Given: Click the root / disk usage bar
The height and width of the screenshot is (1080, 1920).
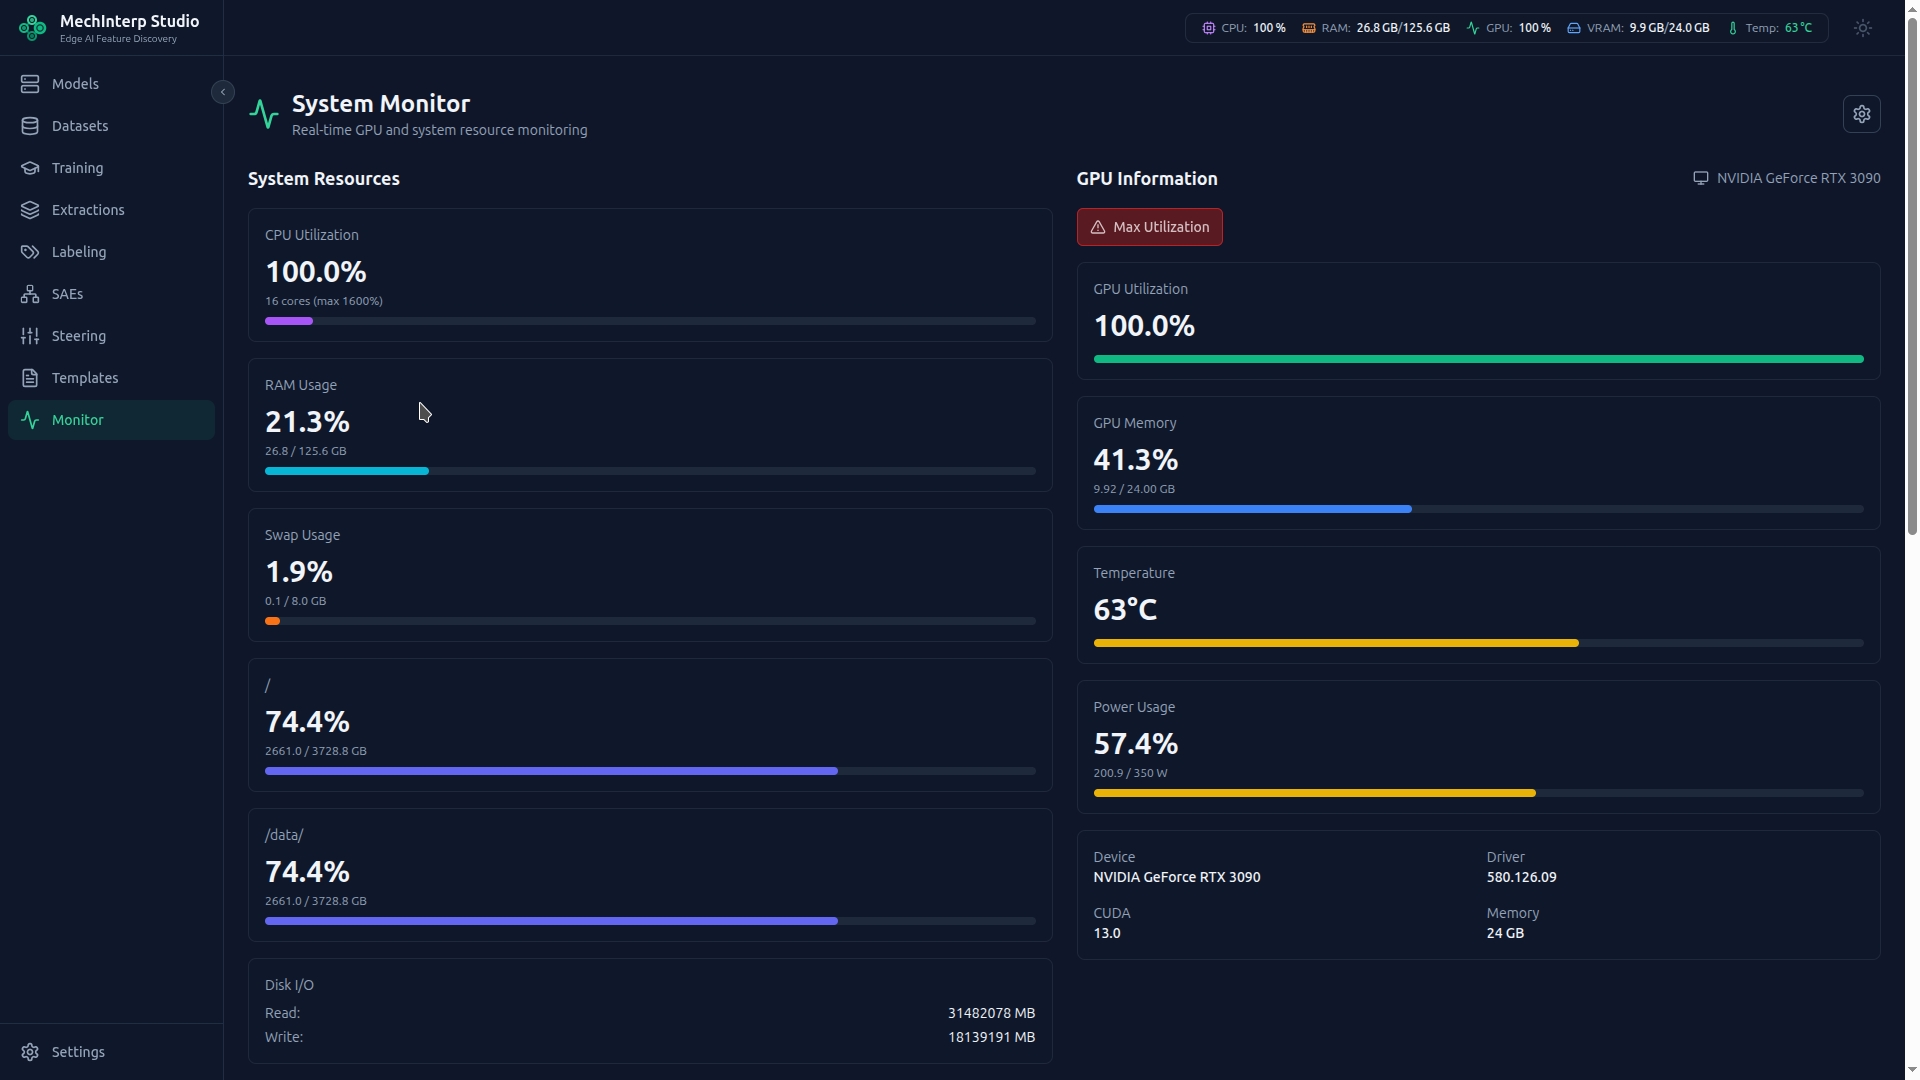Looking at the screenshot, I should (x=650, y=771).
